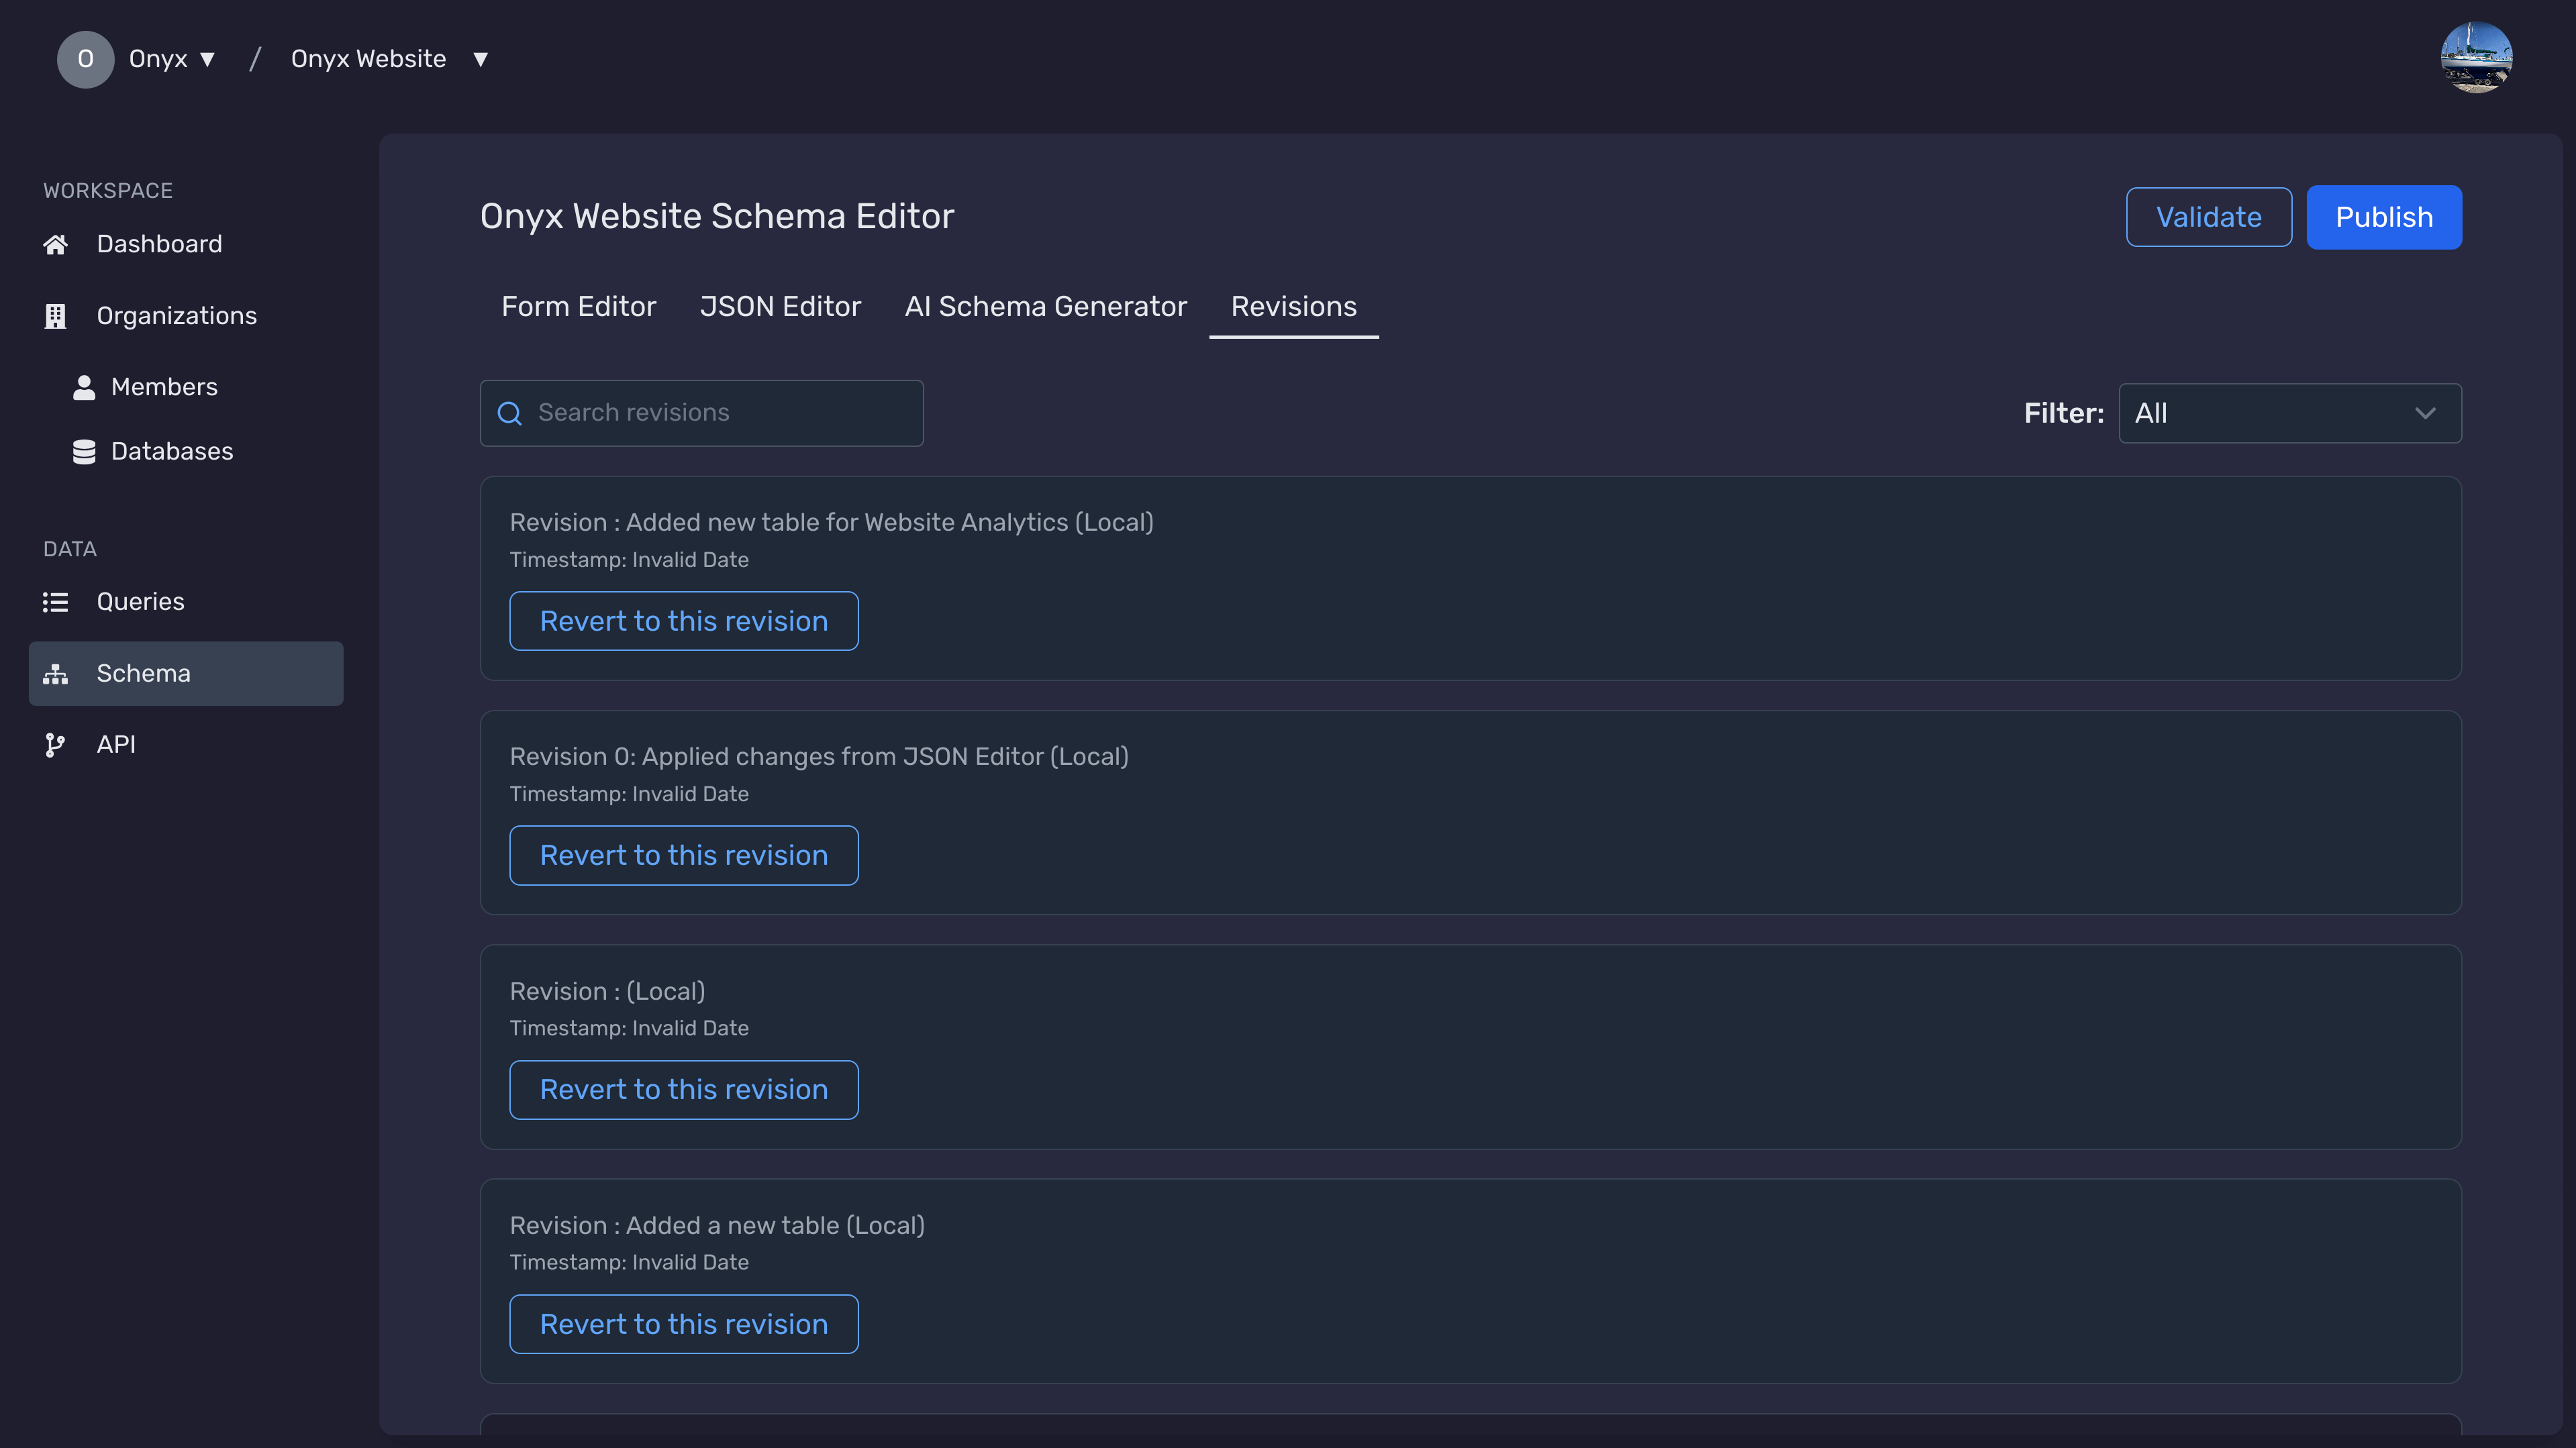Revert to the 'Added a new table' revision

tap(684, 1324)
